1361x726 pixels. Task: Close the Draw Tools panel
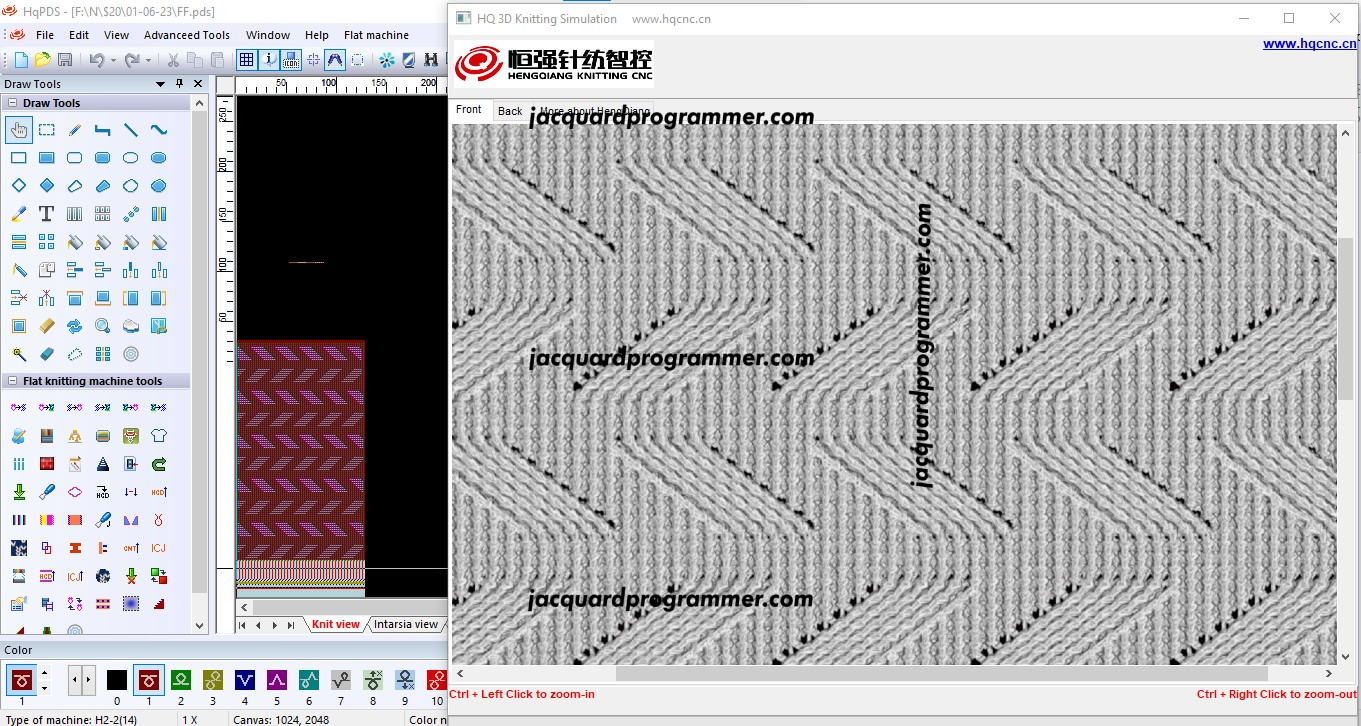[198, 84]
